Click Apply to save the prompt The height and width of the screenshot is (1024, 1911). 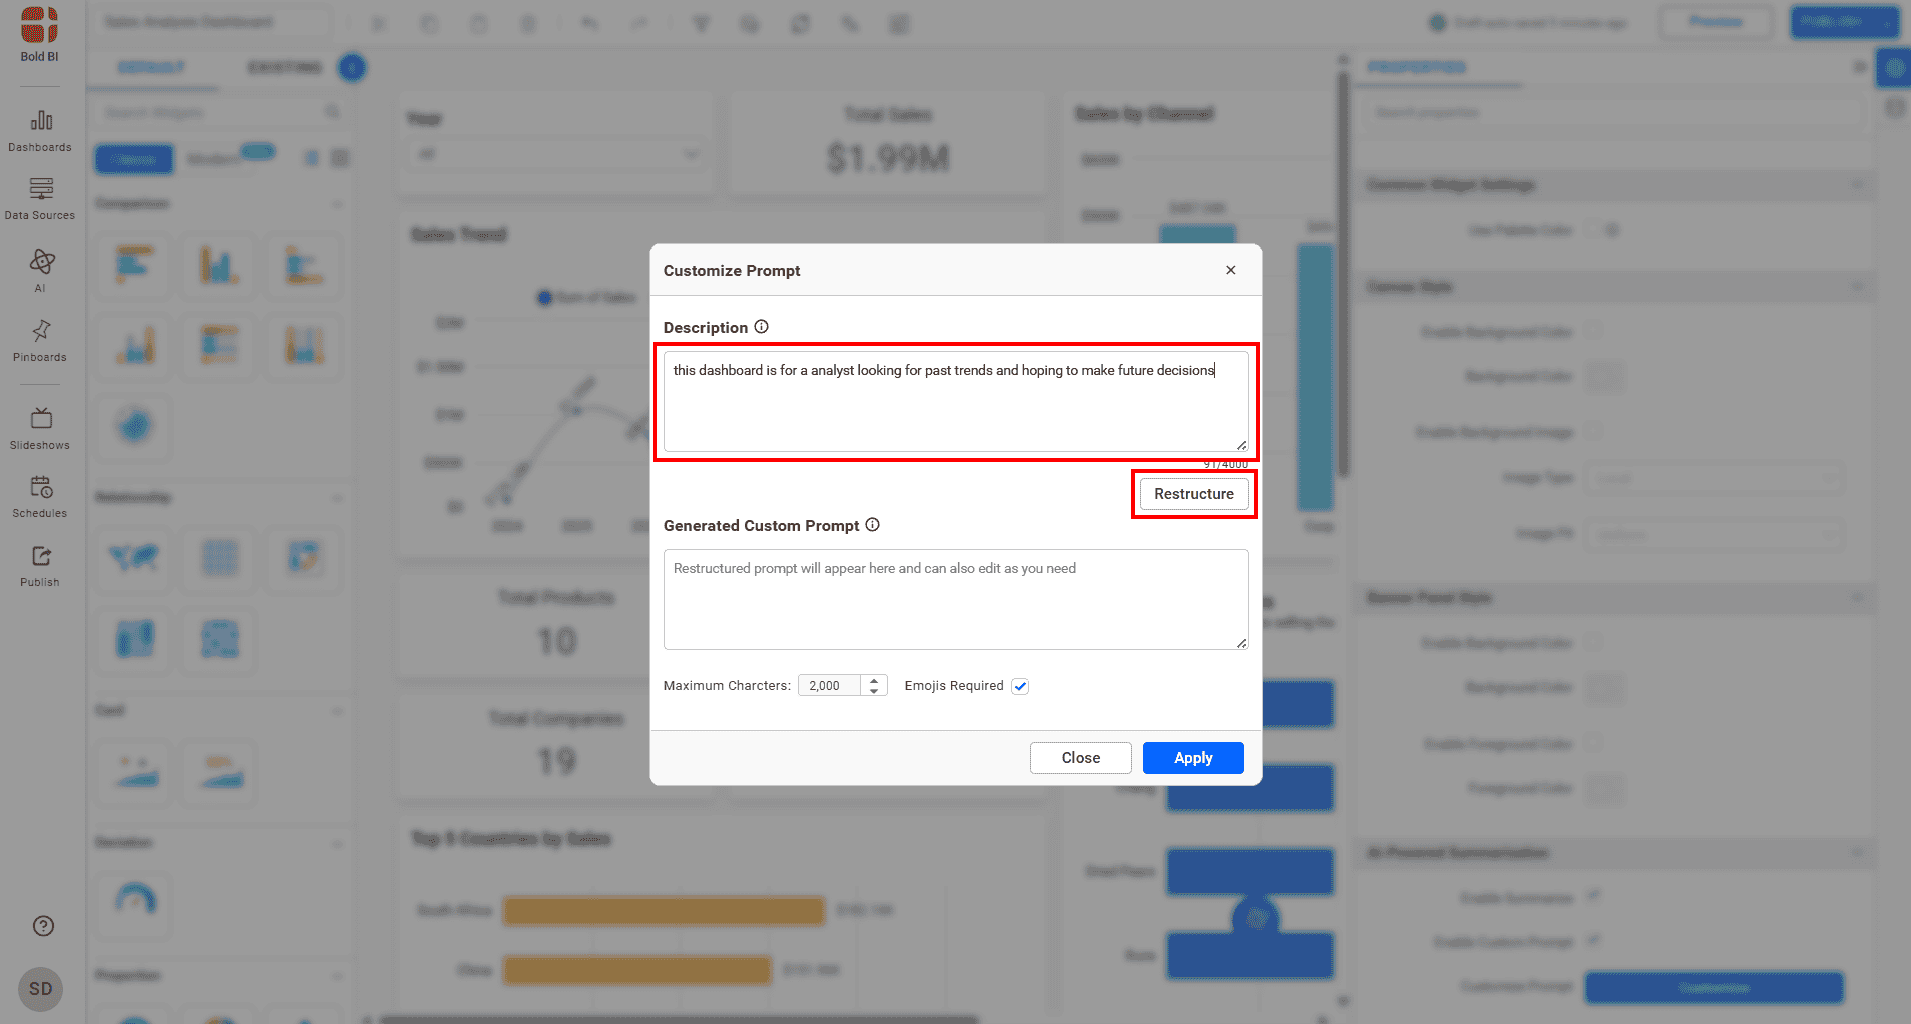(1193, 758)
